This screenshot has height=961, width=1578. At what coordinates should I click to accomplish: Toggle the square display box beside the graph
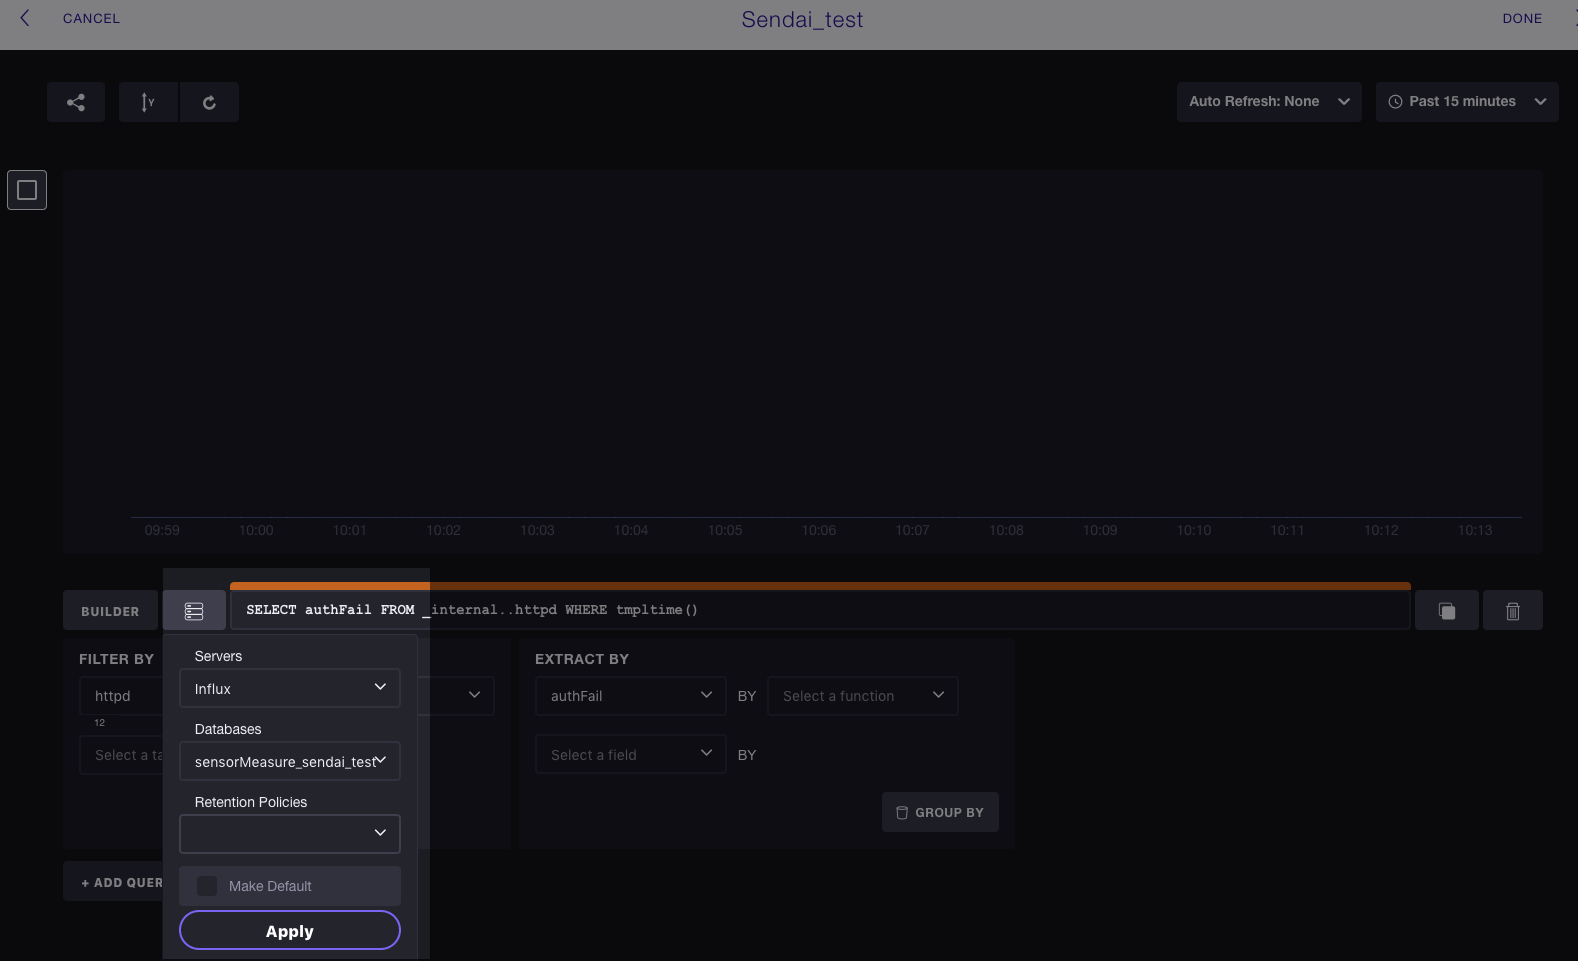[27, 190]
